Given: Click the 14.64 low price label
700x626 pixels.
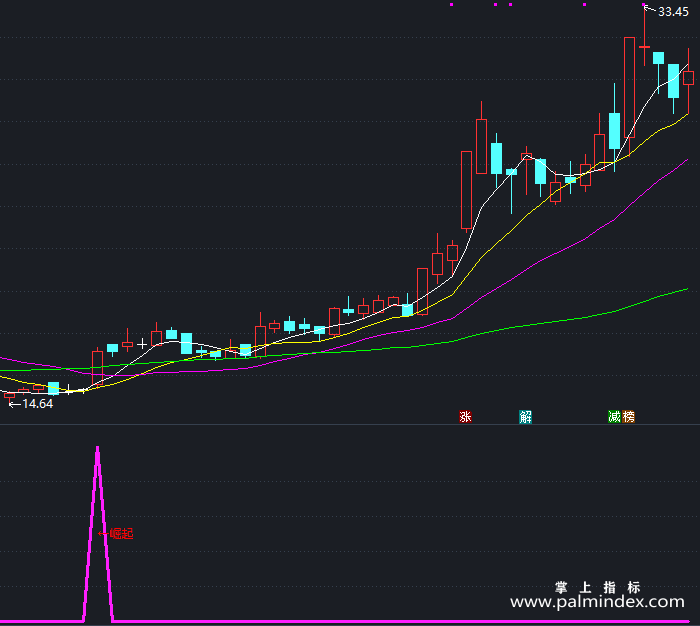Looking at the screenshot, I should [38, 404].
